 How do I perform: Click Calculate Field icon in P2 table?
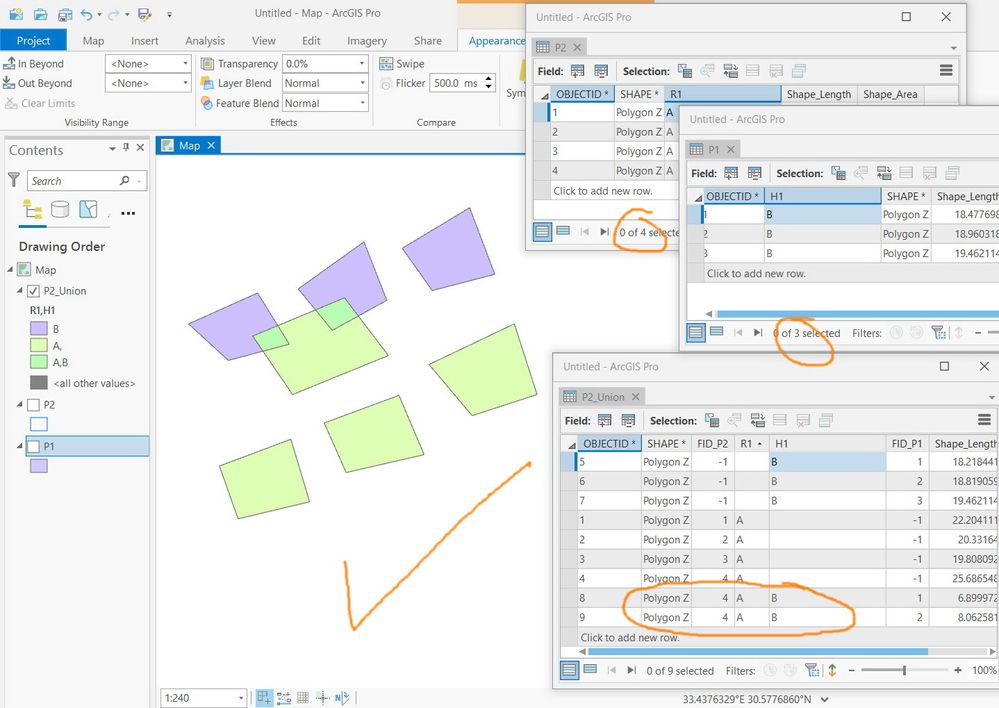click(601, 71)
